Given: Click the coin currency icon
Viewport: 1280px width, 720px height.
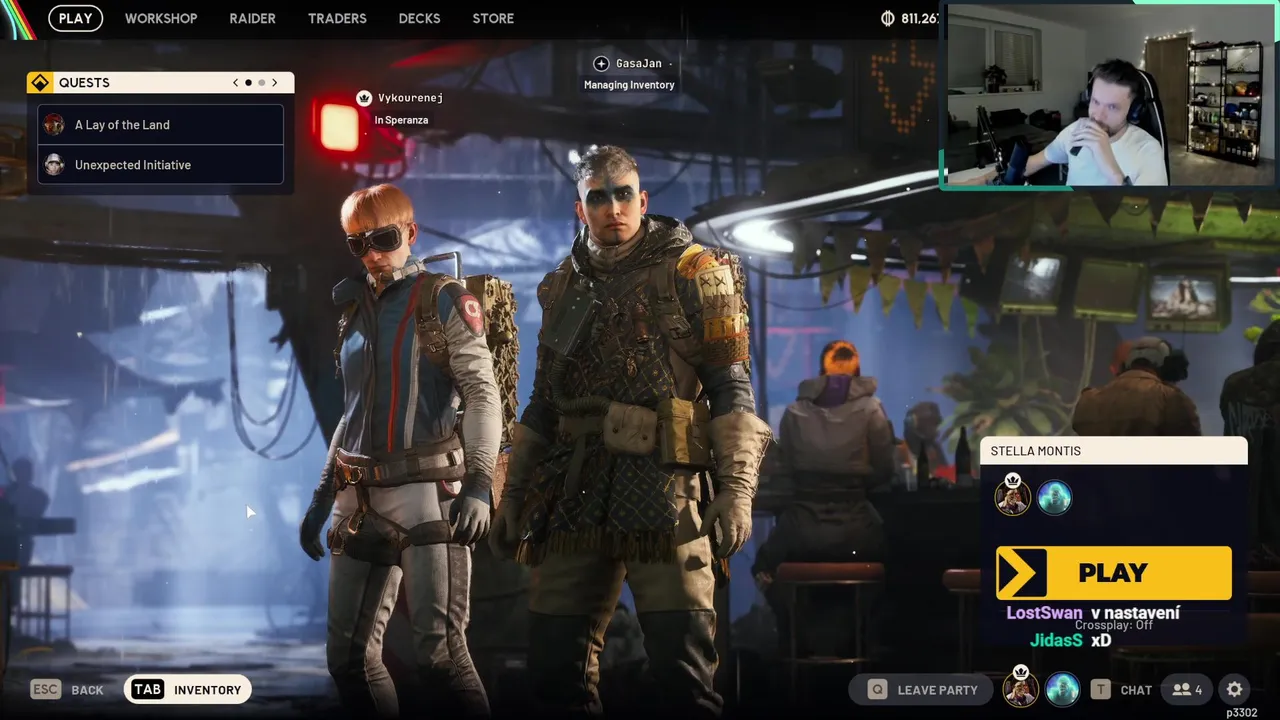Looking at the screenshot, I should click(887, 18).
